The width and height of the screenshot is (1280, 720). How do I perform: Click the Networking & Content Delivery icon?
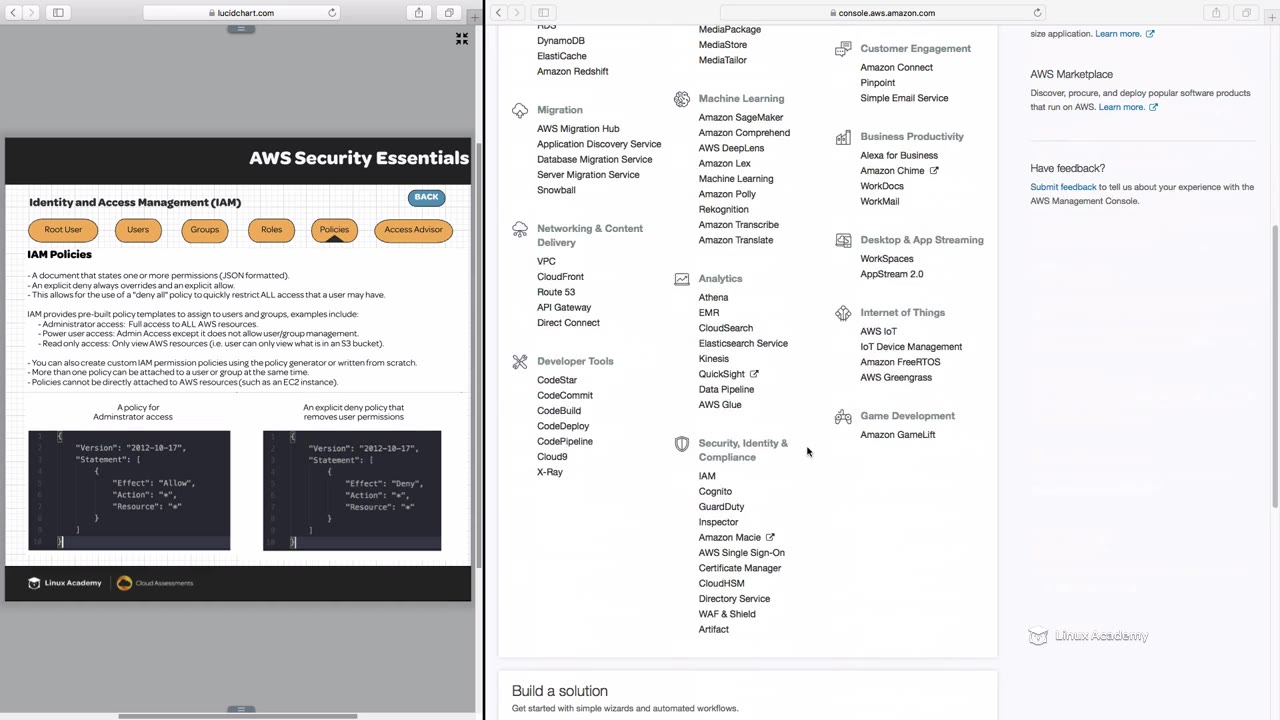click(520, 229)
